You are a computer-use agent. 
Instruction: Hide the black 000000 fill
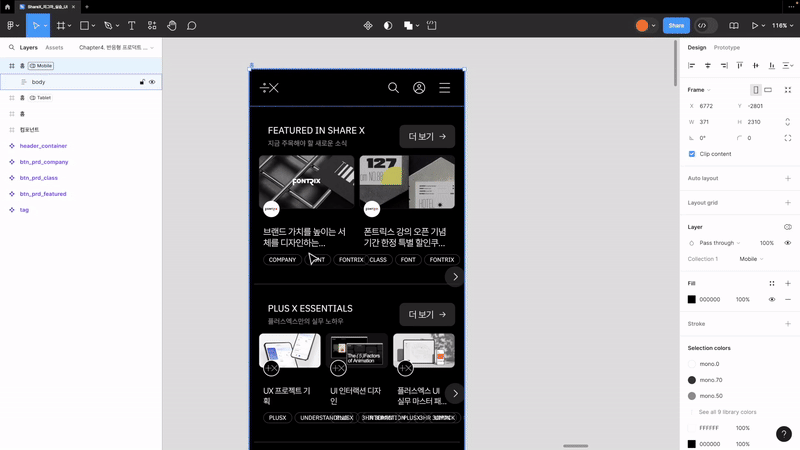point(772,299)
